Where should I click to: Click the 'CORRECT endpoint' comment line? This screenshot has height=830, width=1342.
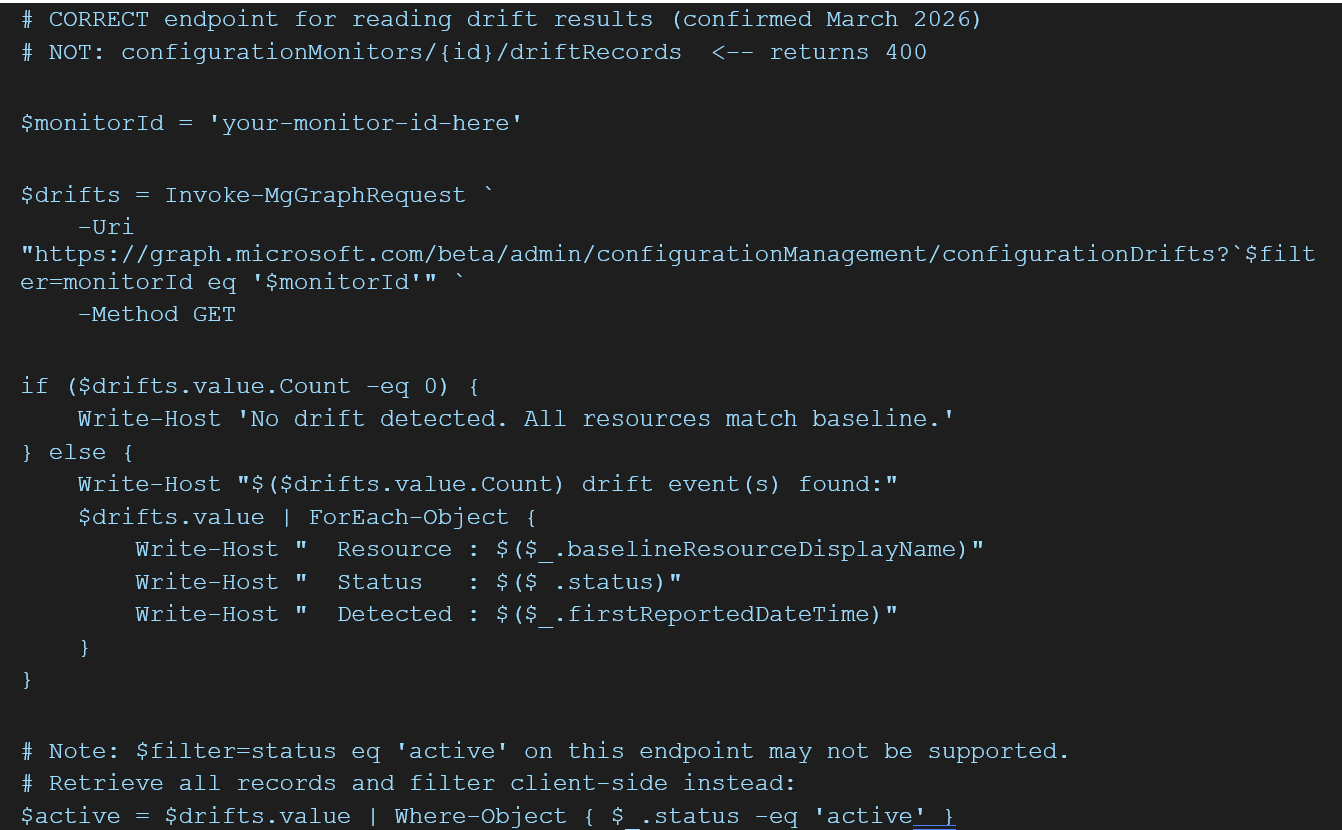click(x=500, y=20)
